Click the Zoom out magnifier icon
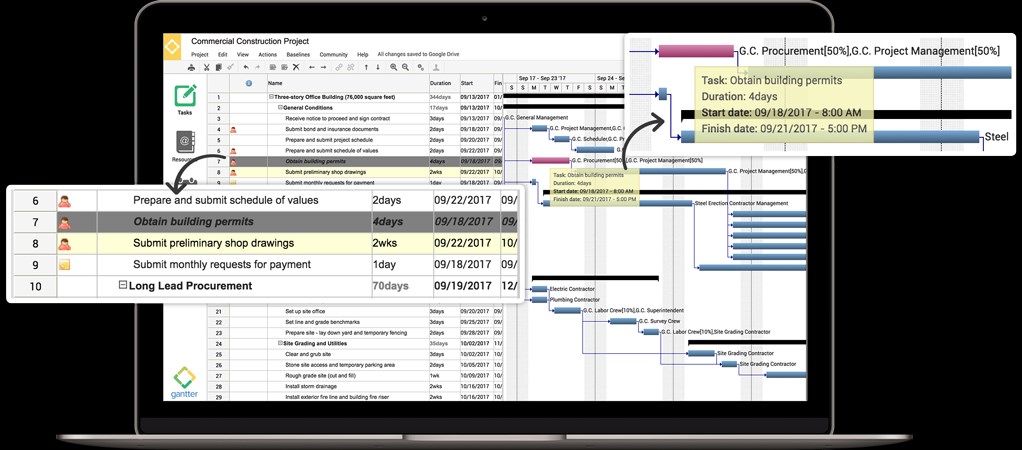Image resolution: width=1022 pixels, height=450 pixels. pos(405,67)
